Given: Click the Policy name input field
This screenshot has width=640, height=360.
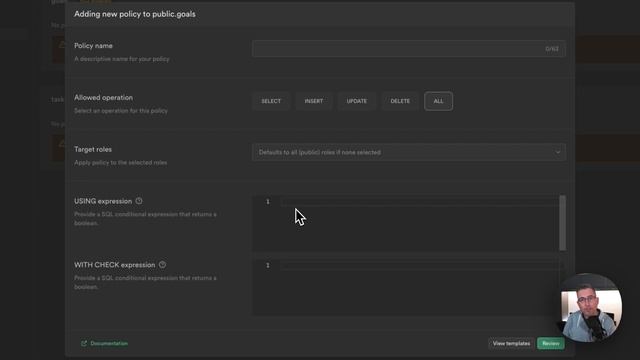Looking at the screenshot, I should point(409,49).
